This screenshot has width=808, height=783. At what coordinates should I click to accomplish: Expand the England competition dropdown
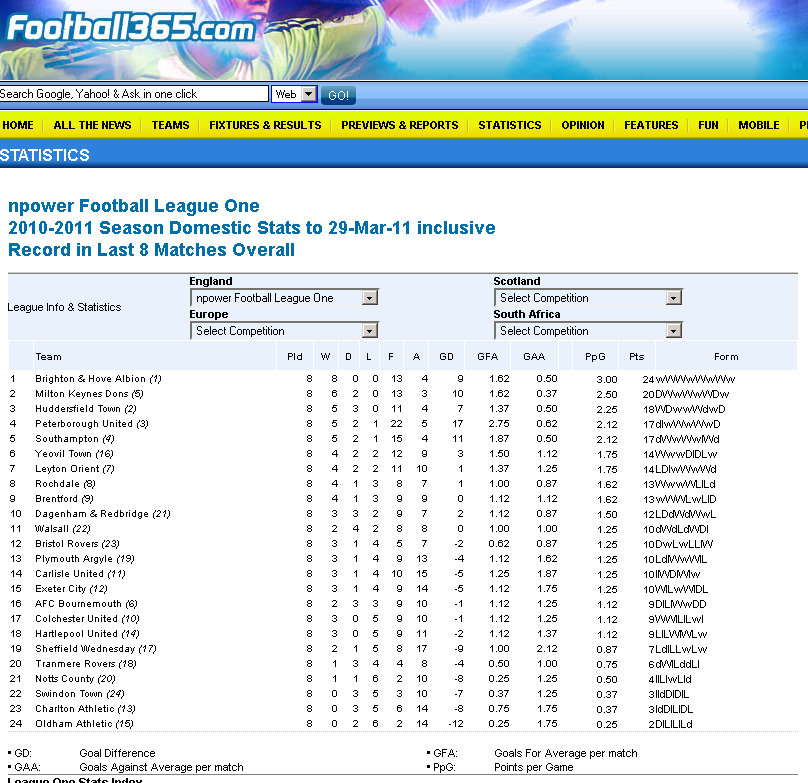pyautogui.click(x=284, y=297)
